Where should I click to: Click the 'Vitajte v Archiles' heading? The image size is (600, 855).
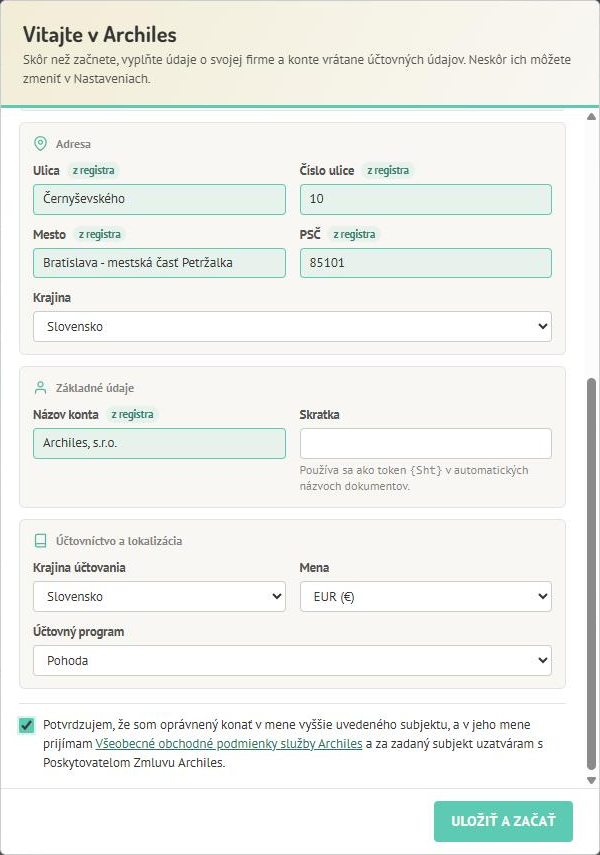pyautogui.click(x=100, y=35)
